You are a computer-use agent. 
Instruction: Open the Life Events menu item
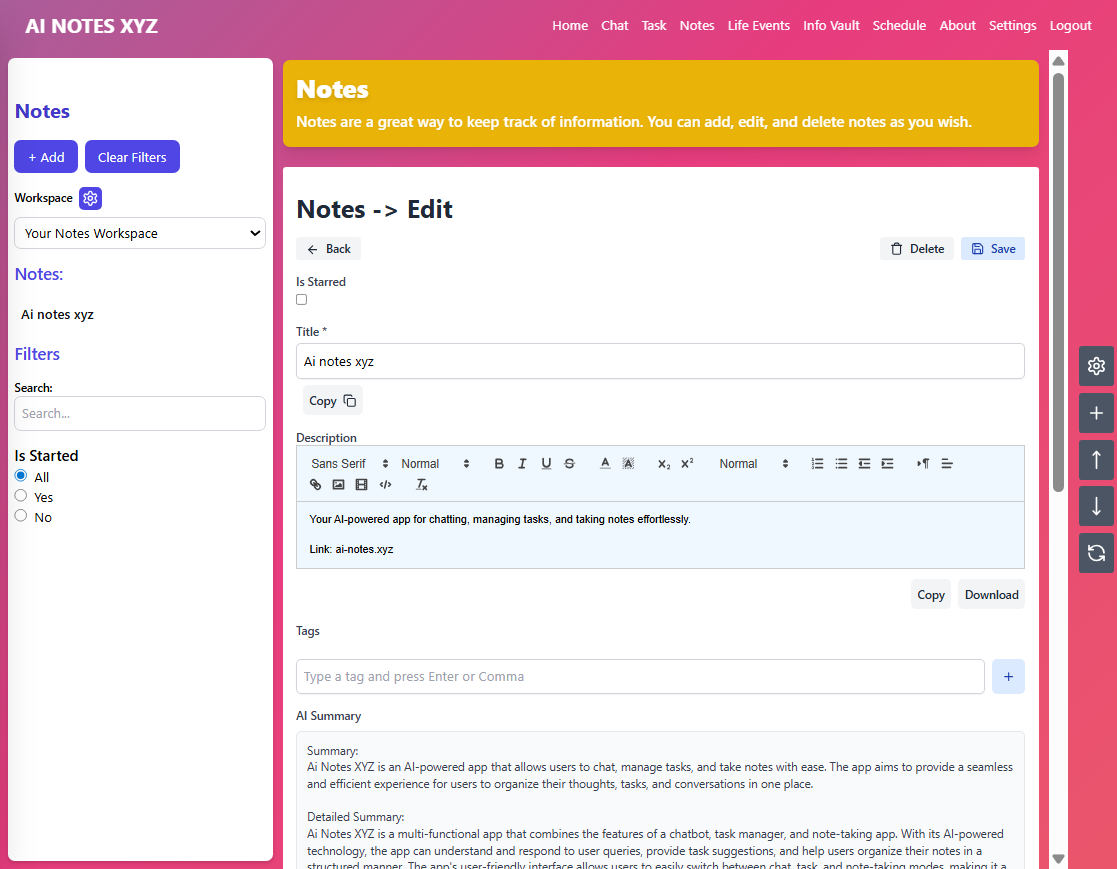coord(758,26)
